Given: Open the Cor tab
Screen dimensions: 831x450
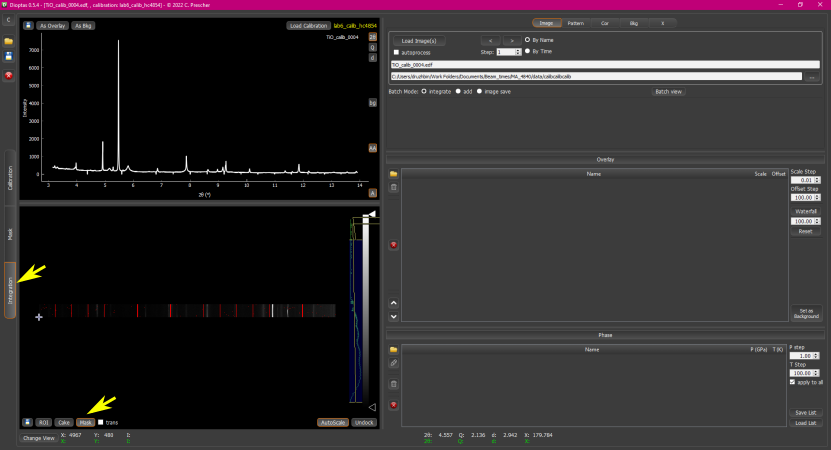Looking at the screenshot, I should [x=605, y=23].
